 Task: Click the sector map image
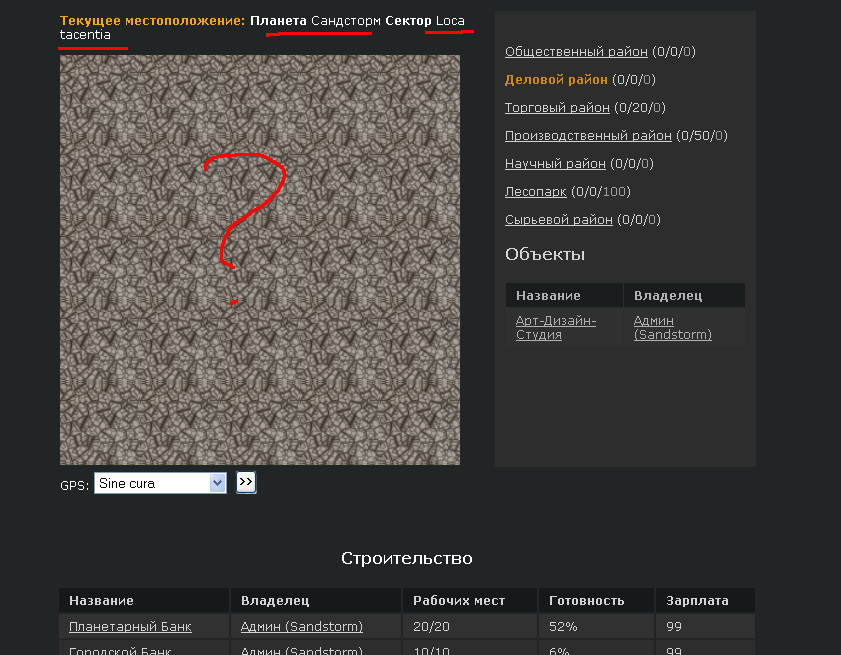(x=260, y=260)
